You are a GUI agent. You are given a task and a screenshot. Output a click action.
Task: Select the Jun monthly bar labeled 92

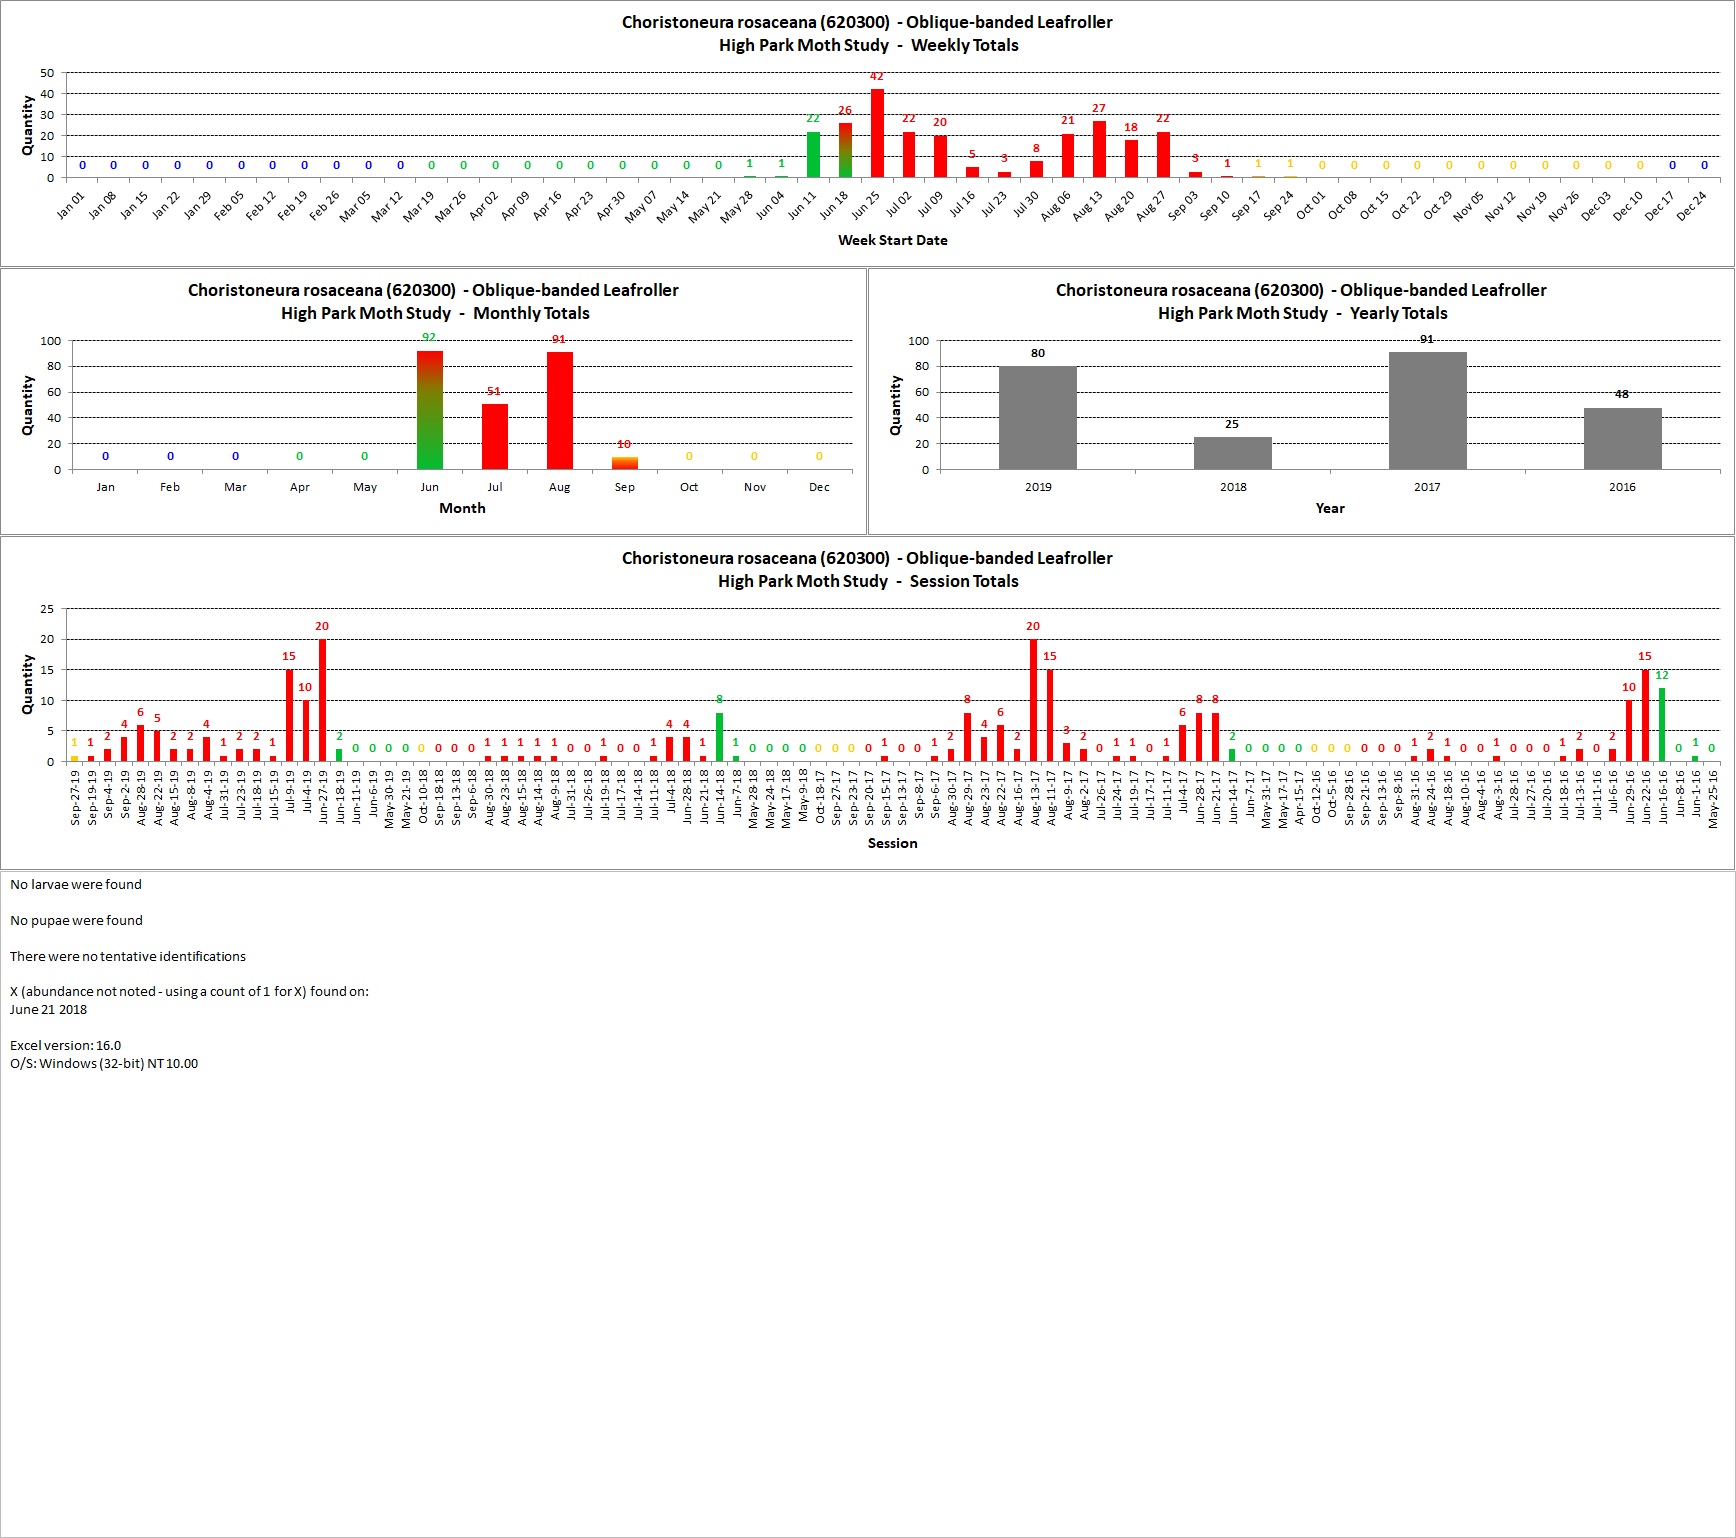coord(430,410)
